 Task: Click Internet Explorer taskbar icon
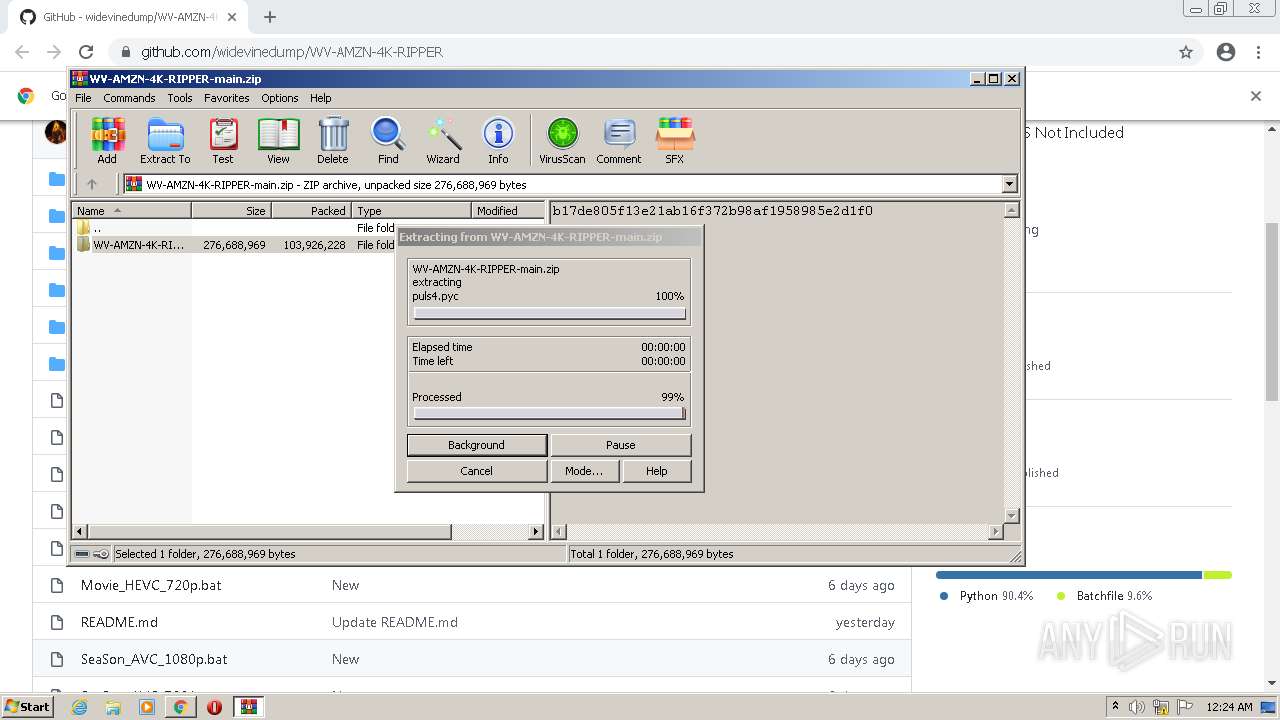point(79,707)
